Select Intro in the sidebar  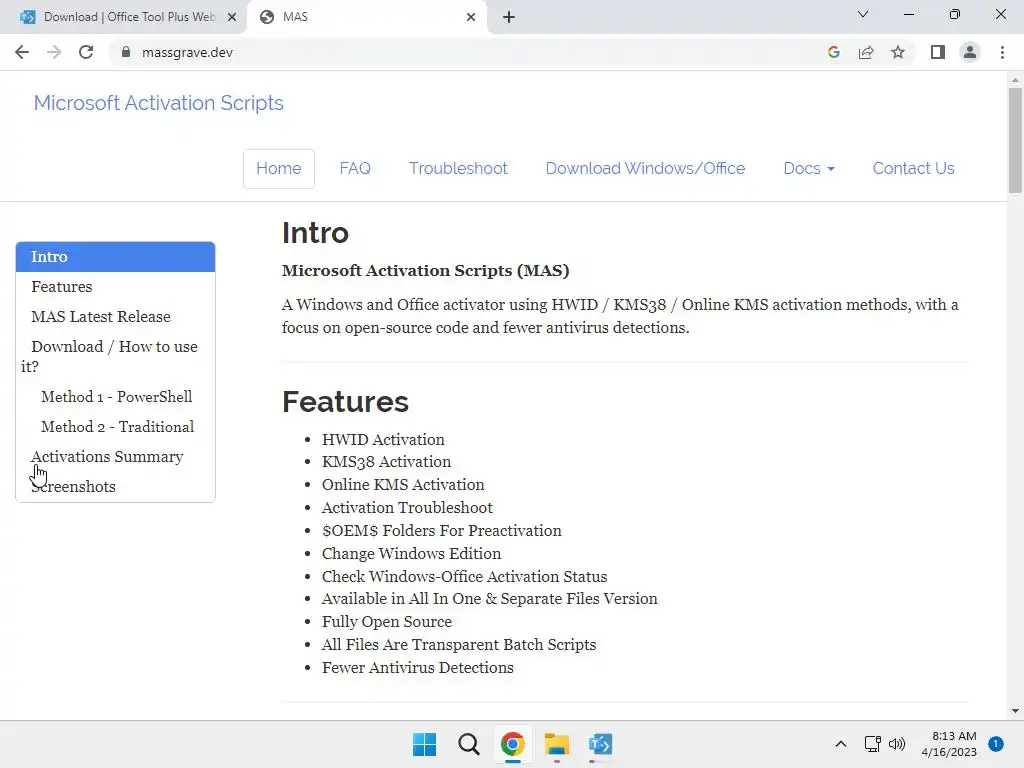116,257
